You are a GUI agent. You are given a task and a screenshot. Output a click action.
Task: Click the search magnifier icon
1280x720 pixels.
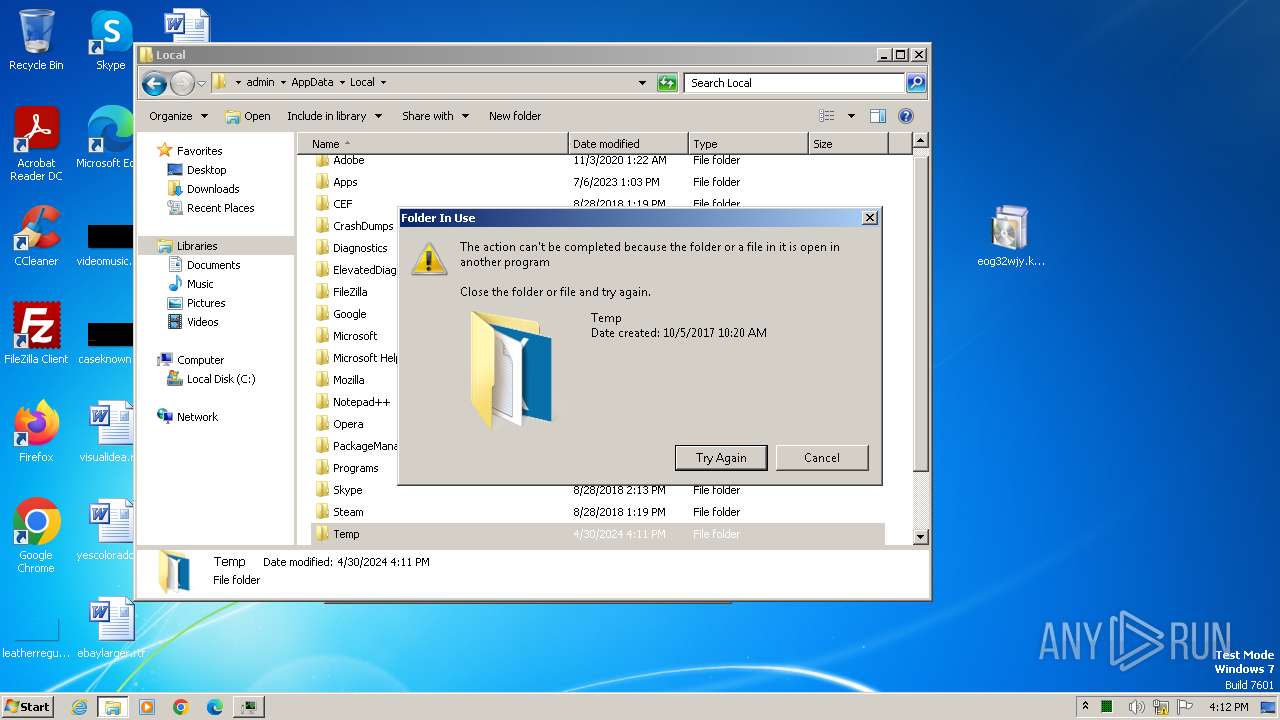pos(915,83)
